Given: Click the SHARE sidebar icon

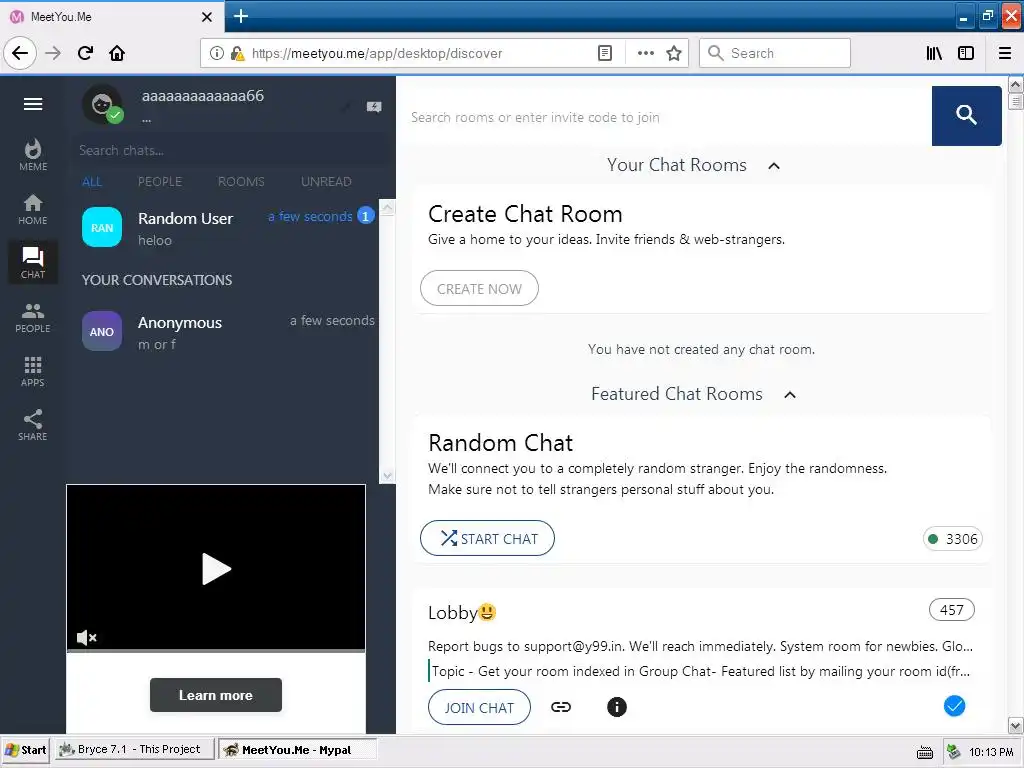Looking at the screenshot, I should [x=33, y=425].
